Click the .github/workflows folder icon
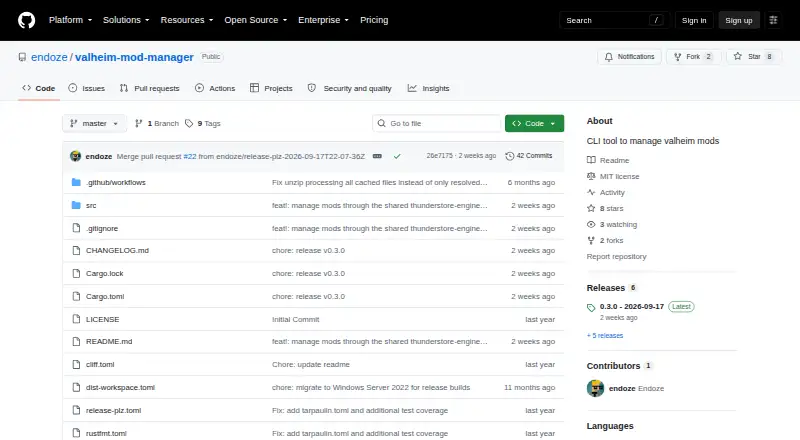The image size is (800, 440). (x=76, y=182)
